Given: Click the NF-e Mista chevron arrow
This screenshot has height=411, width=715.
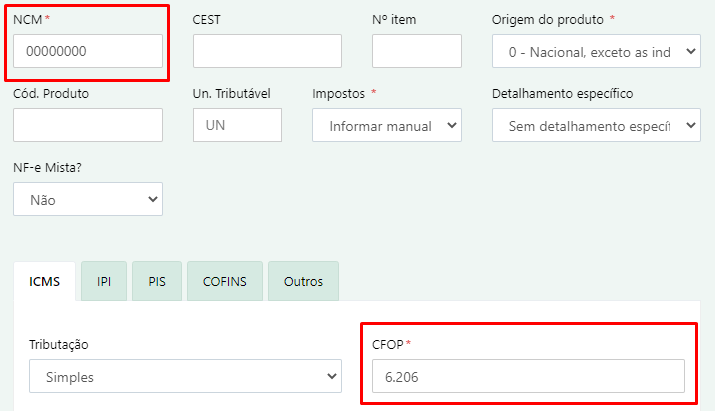Looking at the screenshot, I should pyautogui.click(x=153, y=199).
